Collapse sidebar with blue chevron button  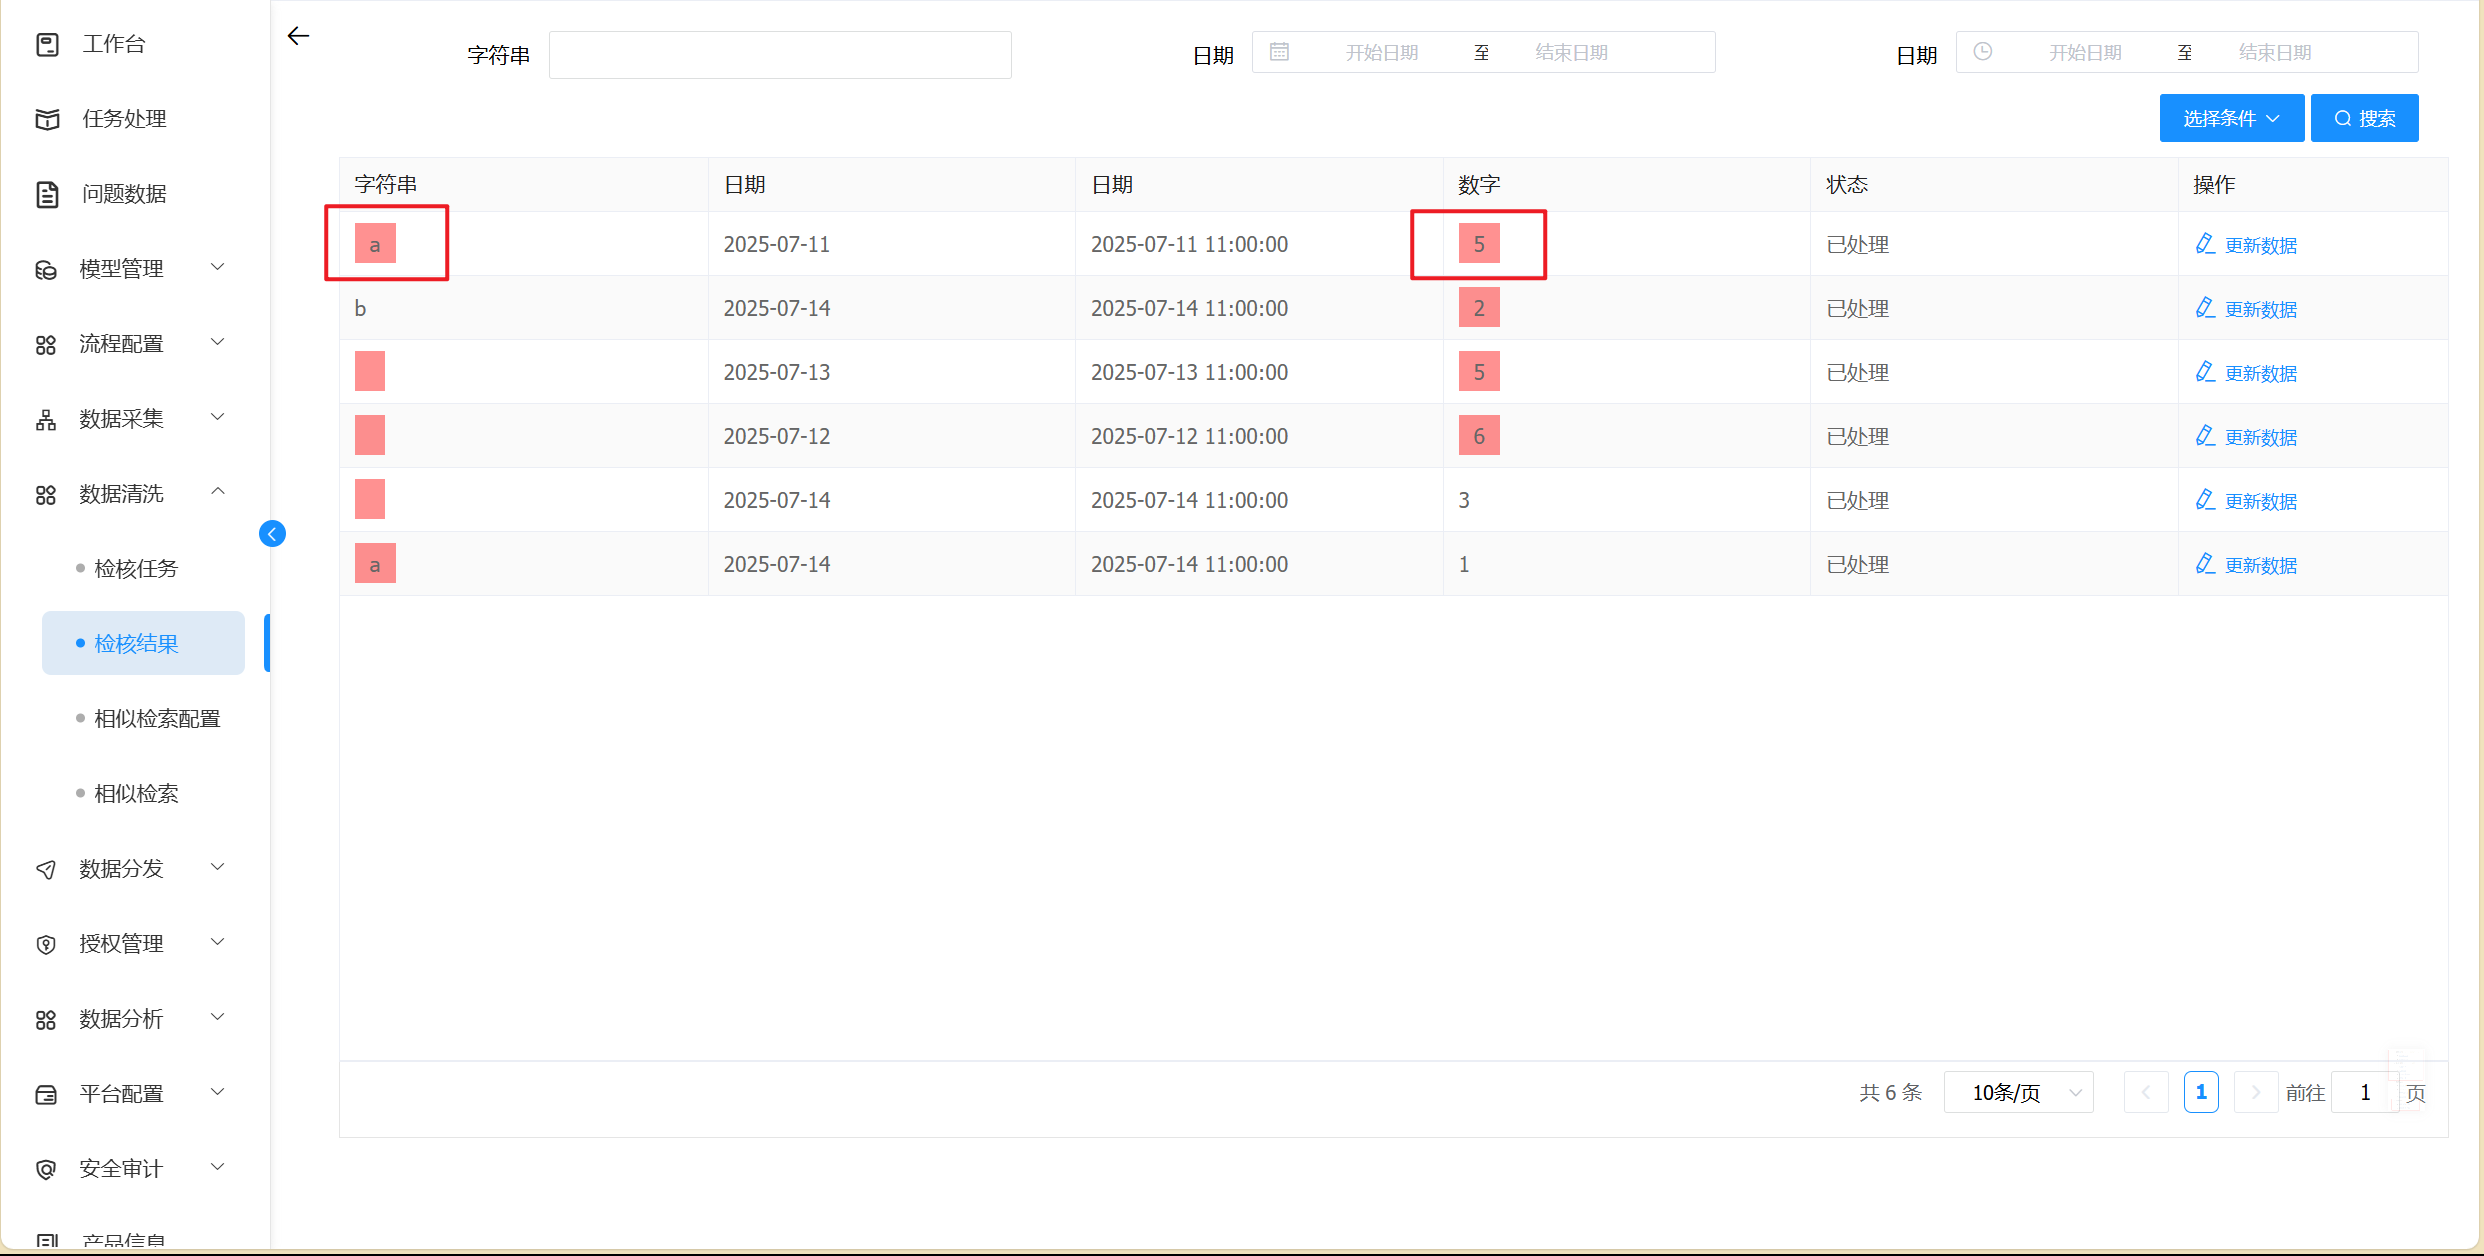point(272,534)
